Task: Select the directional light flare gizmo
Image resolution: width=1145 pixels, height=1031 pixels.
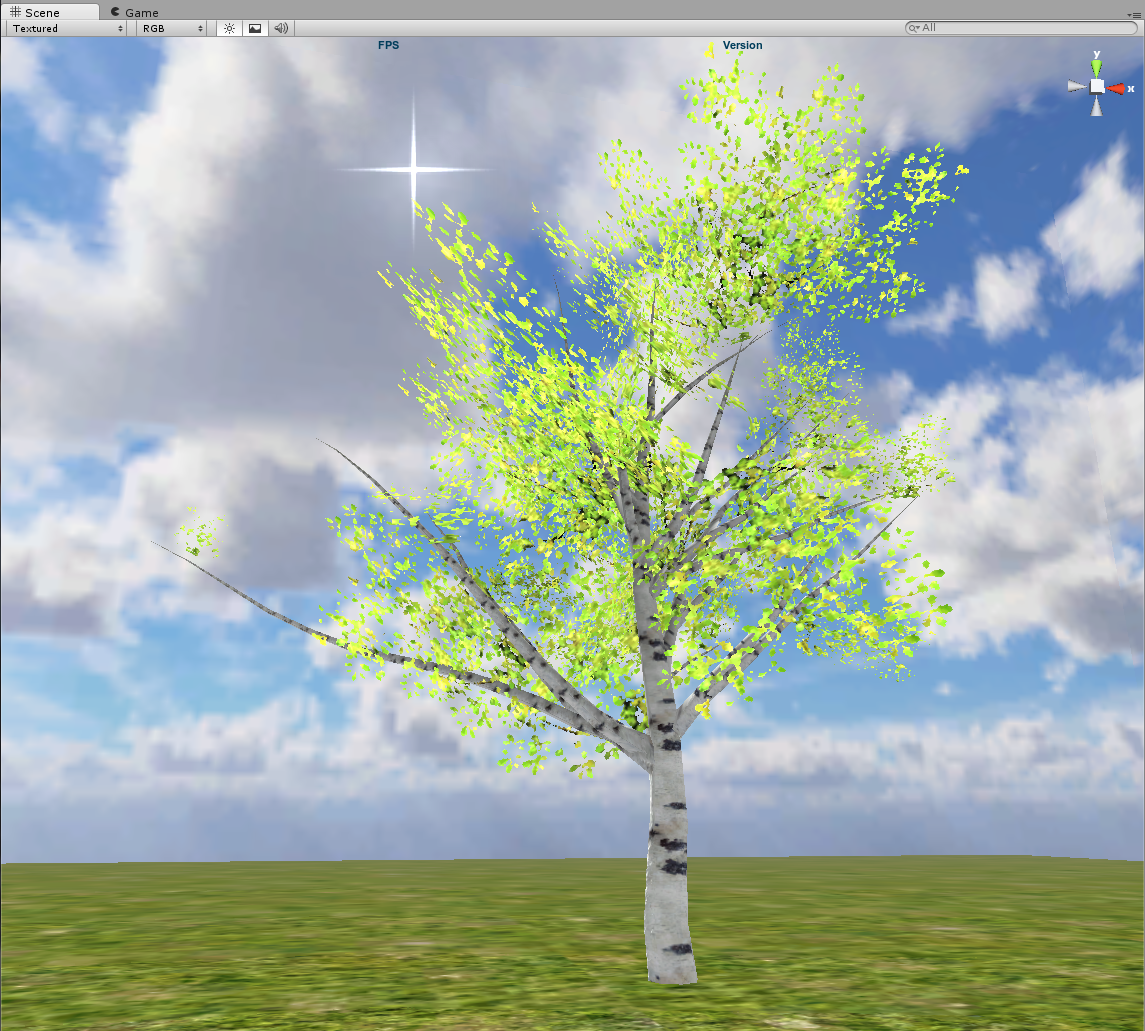Action: point(415,170)
